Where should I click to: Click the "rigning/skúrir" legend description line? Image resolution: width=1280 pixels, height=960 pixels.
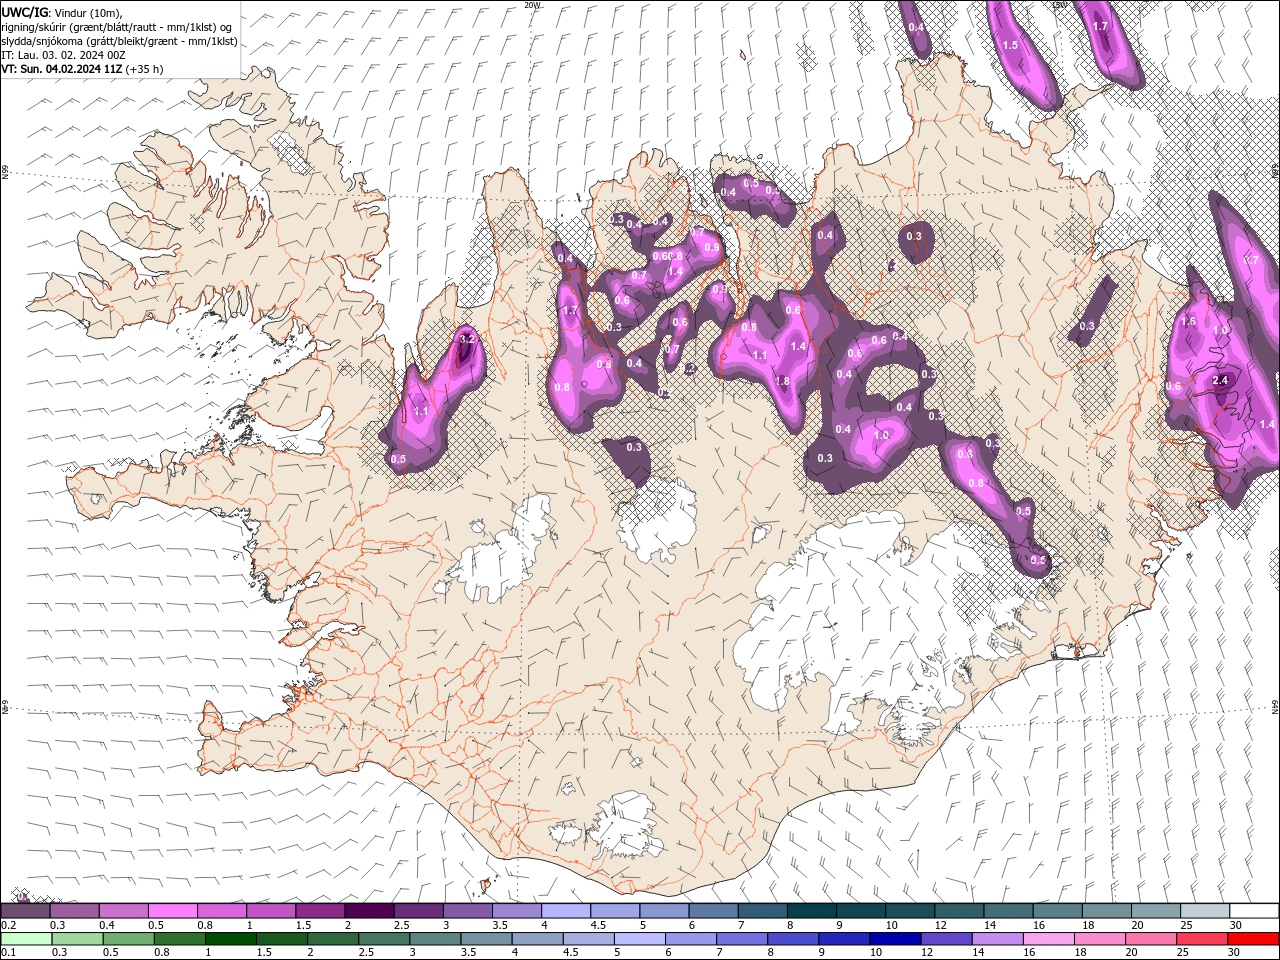click(x=118, y=27)
